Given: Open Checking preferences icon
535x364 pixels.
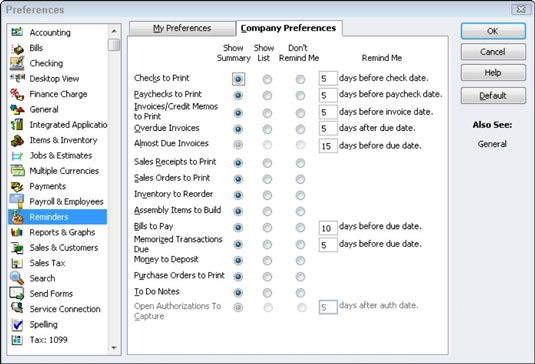Looking at the screenshot, I should 17,63.
